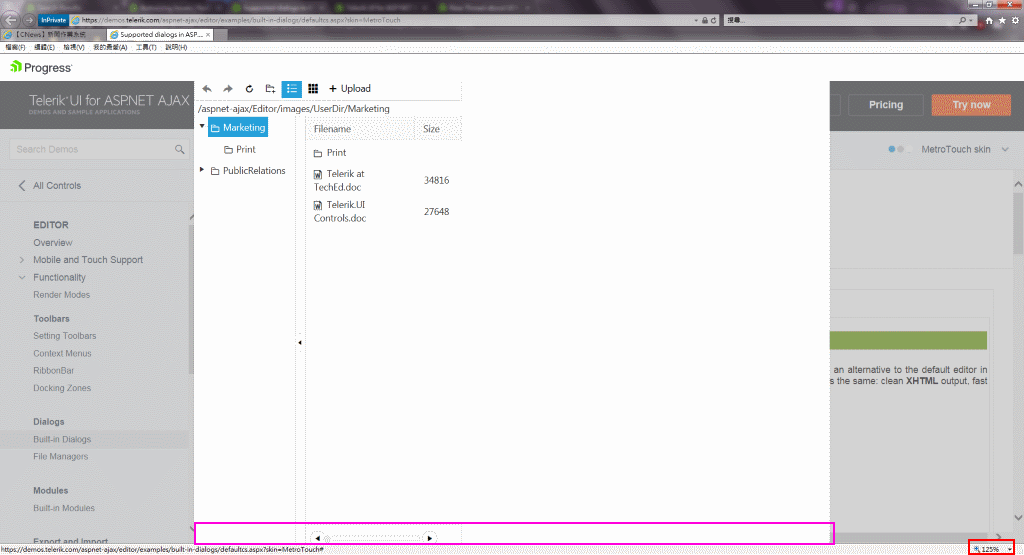Image resolution: width=1024 pixels, height=555 pixels.
Task: Open the Editor Overview demo
Action: 53,243
